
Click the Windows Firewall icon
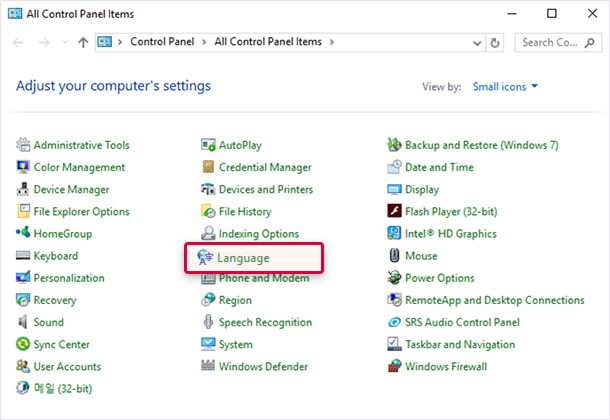(394, 366)
